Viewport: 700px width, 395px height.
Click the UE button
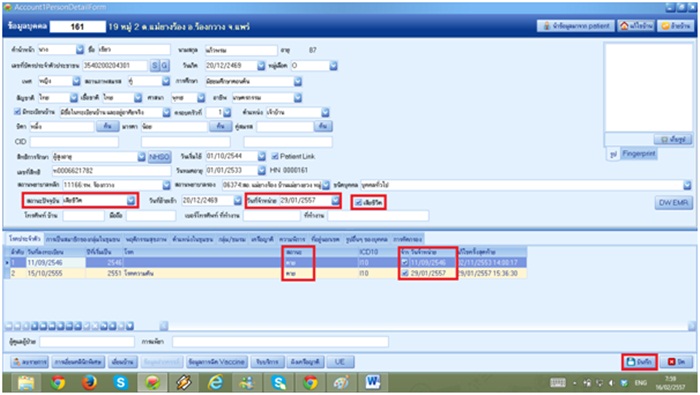340,362
